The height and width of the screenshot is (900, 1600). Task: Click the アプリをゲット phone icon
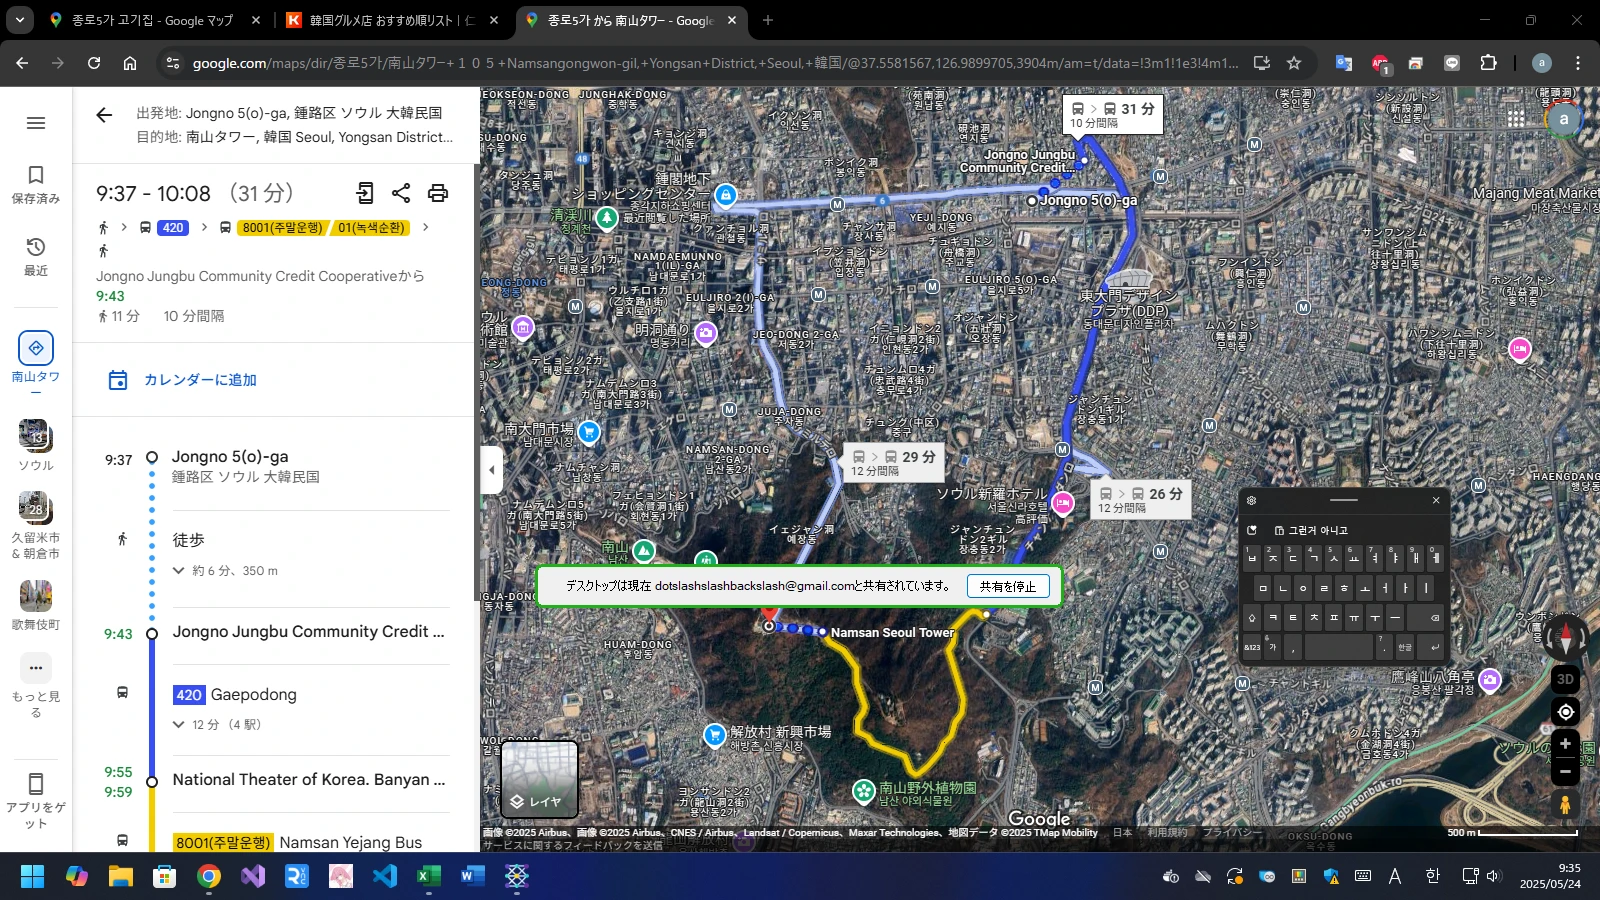tap(36, 784)
